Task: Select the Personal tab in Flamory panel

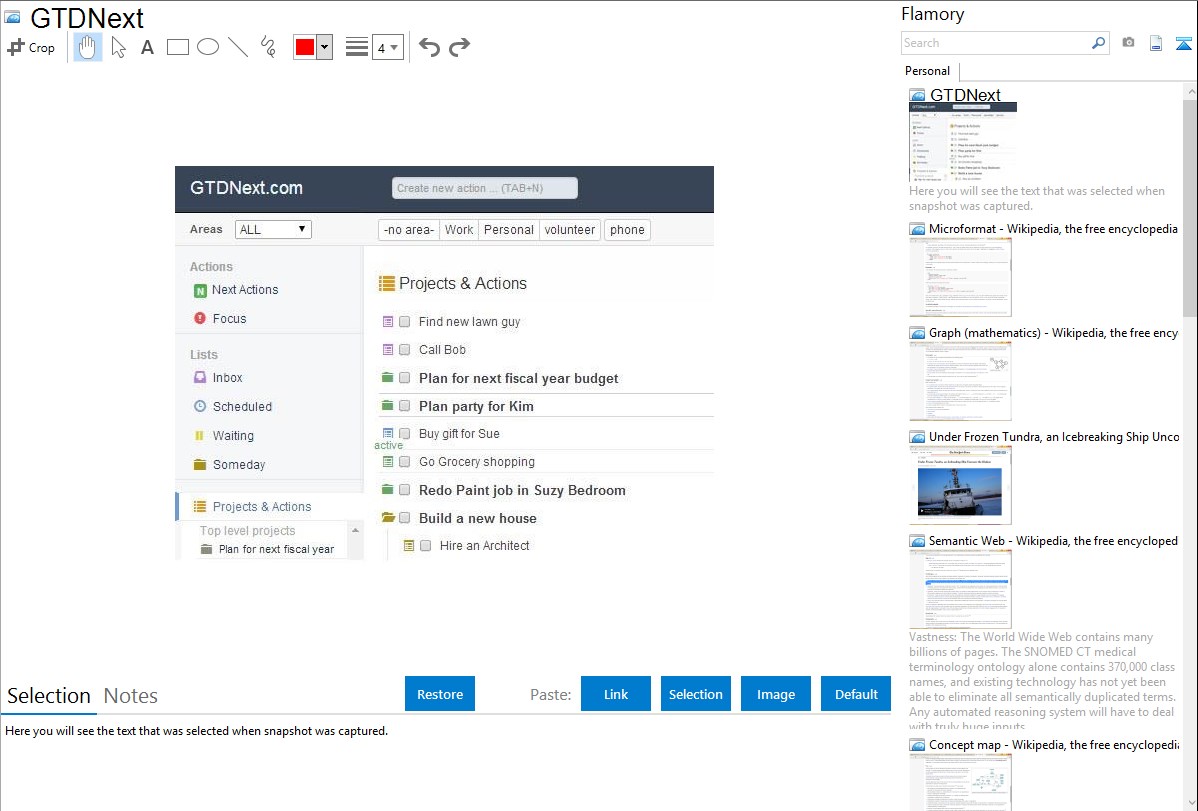Action: pyautogui.click(x=928, y=71)
